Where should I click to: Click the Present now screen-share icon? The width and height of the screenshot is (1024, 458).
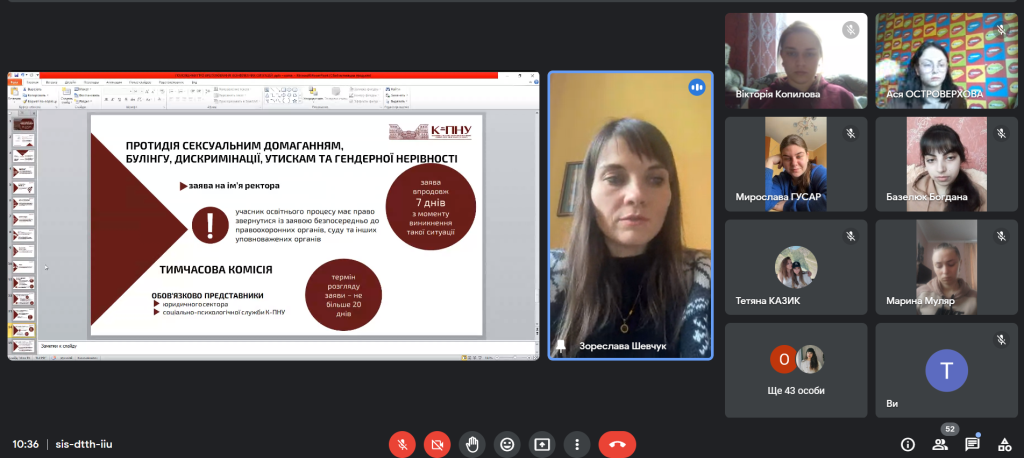(542, 443)
